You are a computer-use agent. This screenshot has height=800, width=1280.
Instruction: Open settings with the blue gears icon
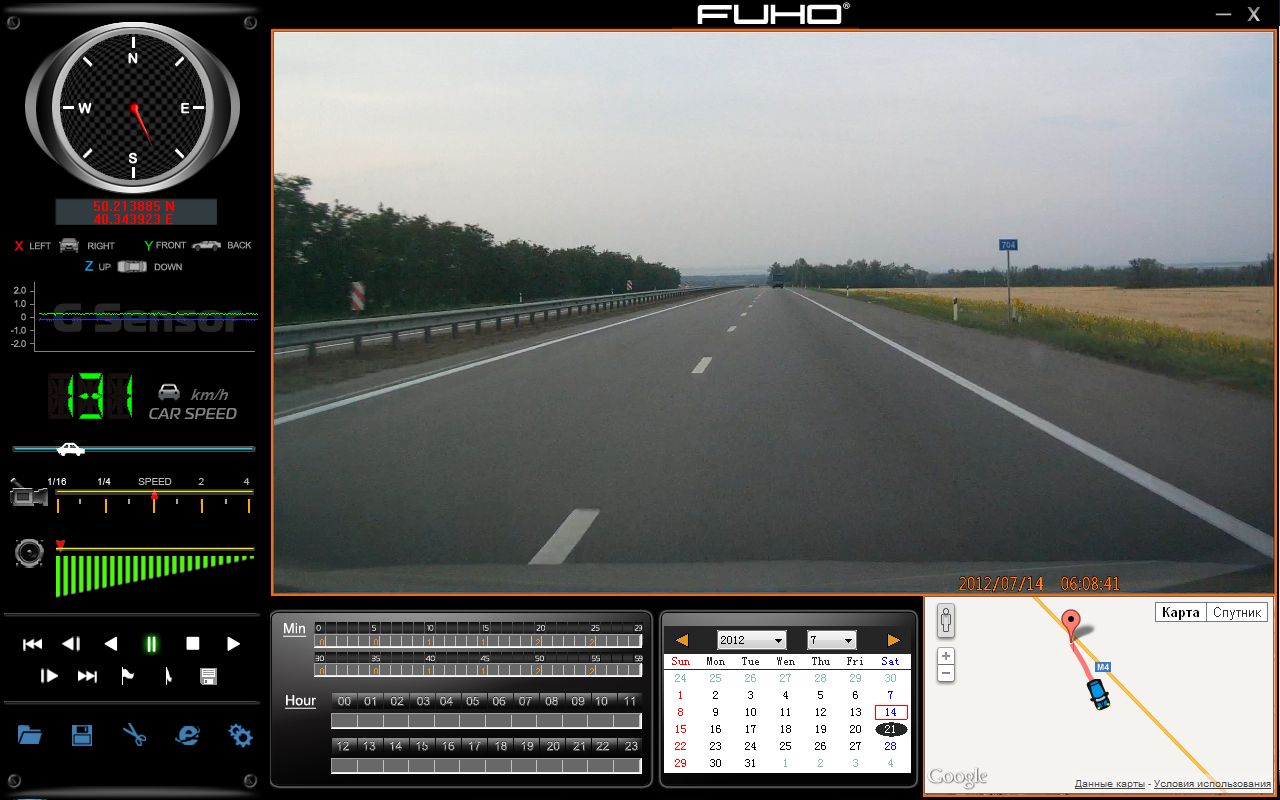click(240, 736)
